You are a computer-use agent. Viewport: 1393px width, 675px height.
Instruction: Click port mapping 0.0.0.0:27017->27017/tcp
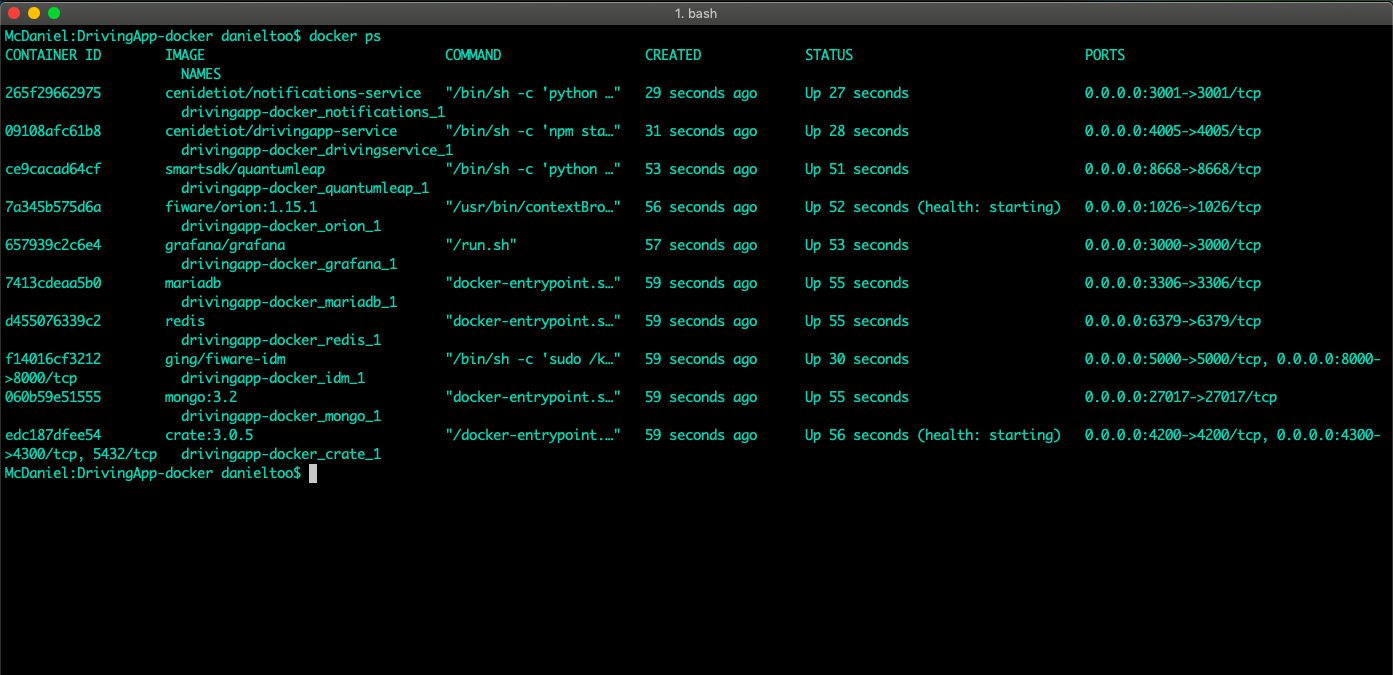coord(1181,397)
